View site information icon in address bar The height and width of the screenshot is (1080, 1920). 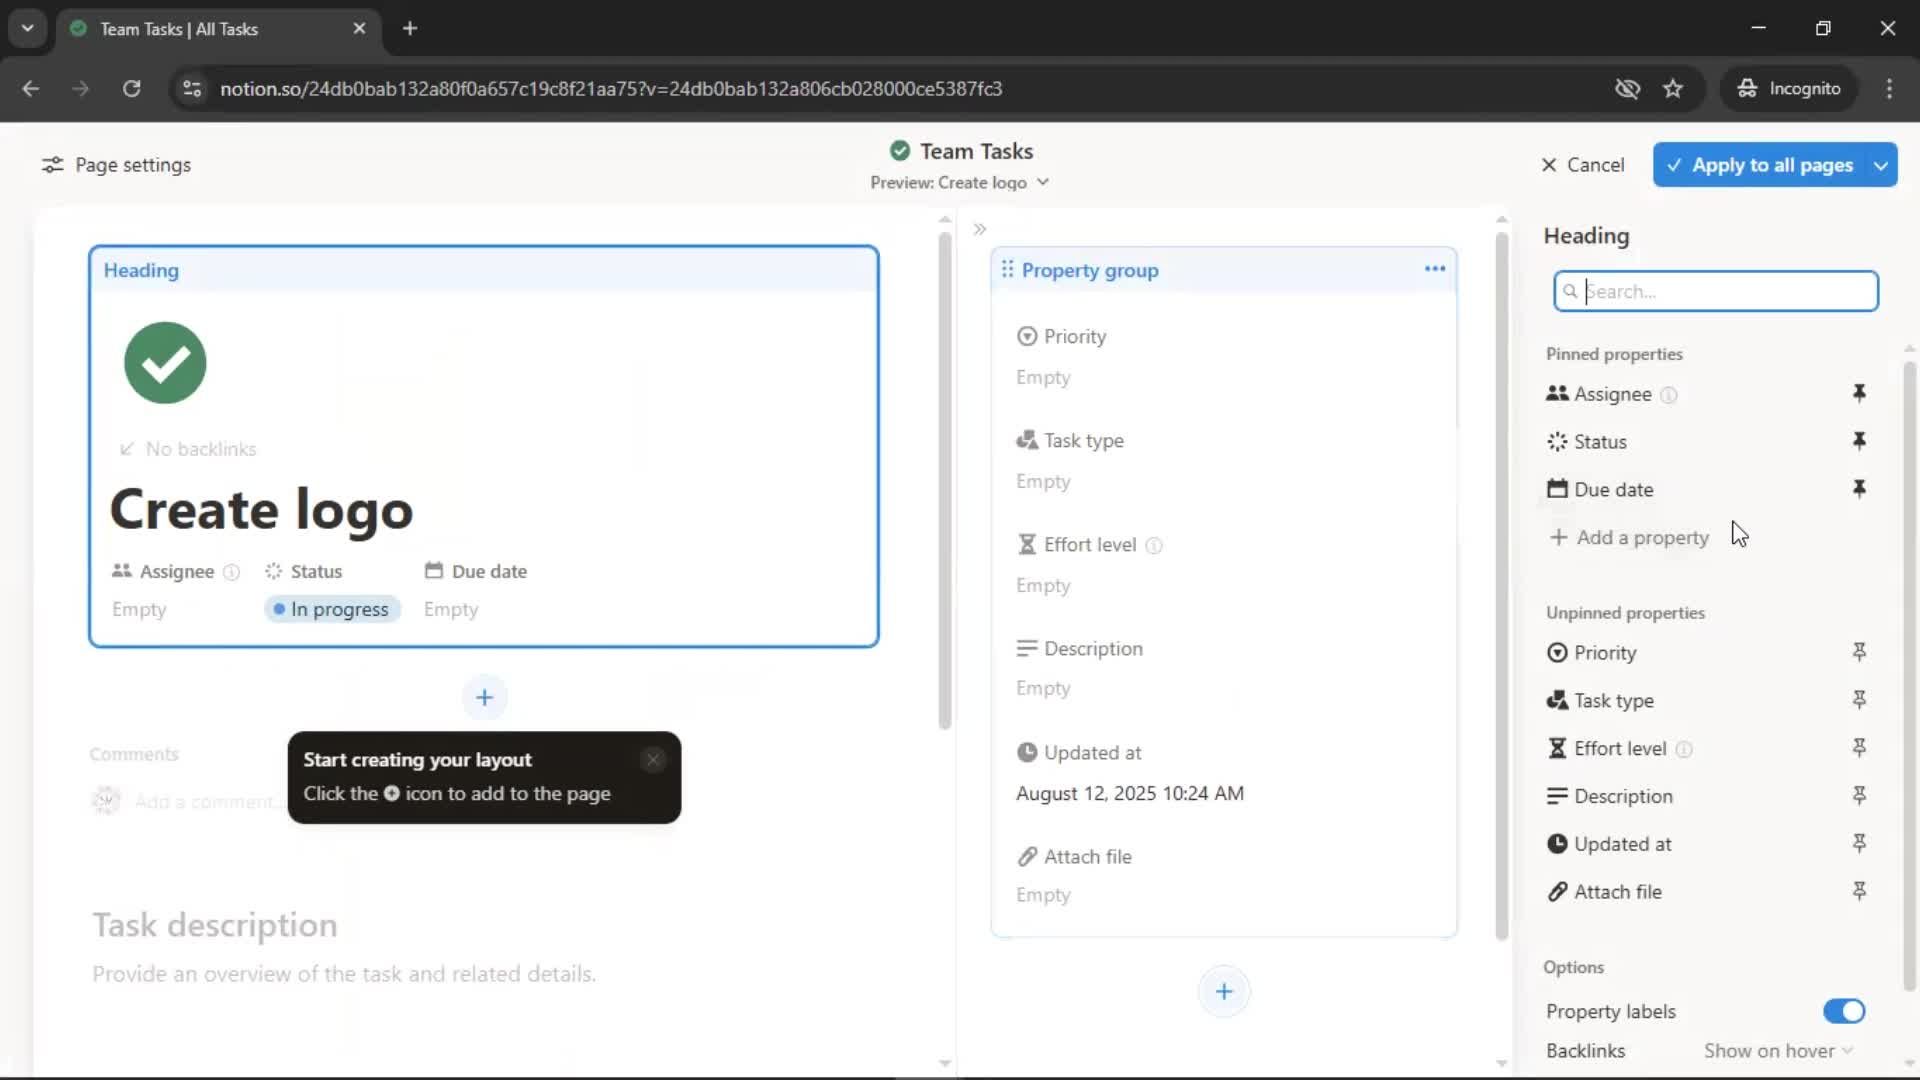click(191, 88)
